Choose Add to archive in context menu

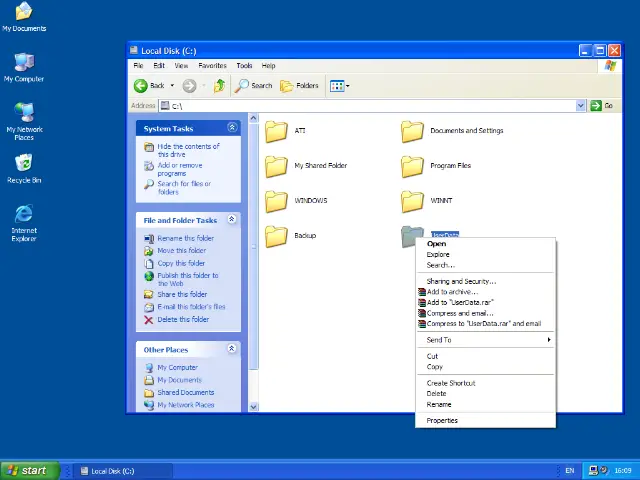(x=485, y=292)
